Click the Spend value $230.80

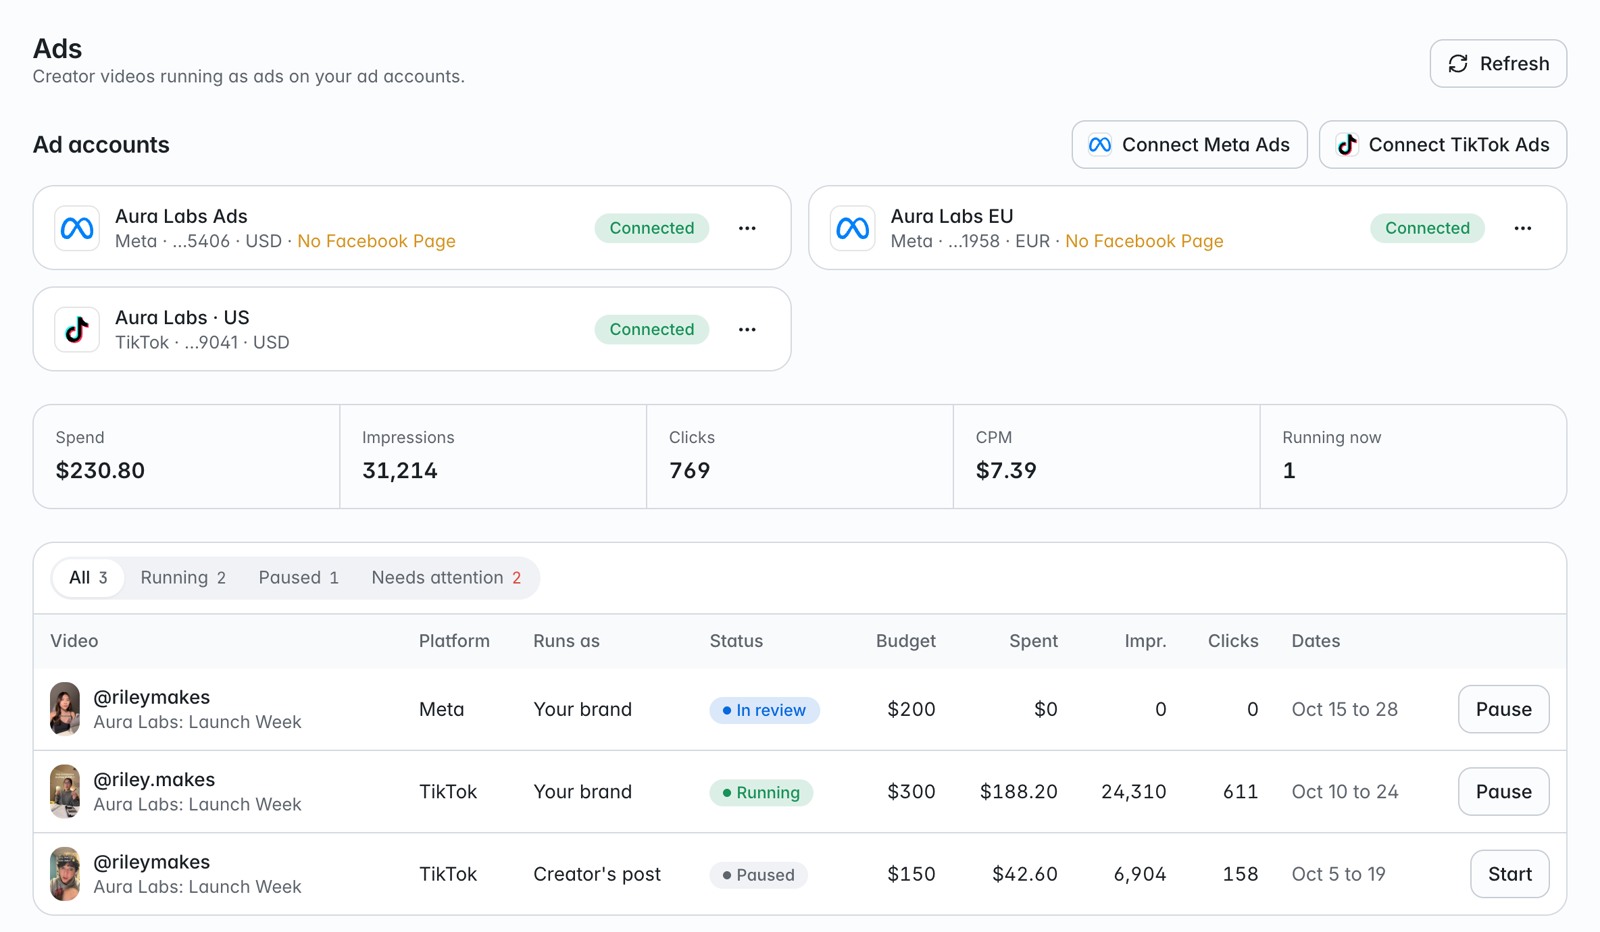click(x=100, y=470)
